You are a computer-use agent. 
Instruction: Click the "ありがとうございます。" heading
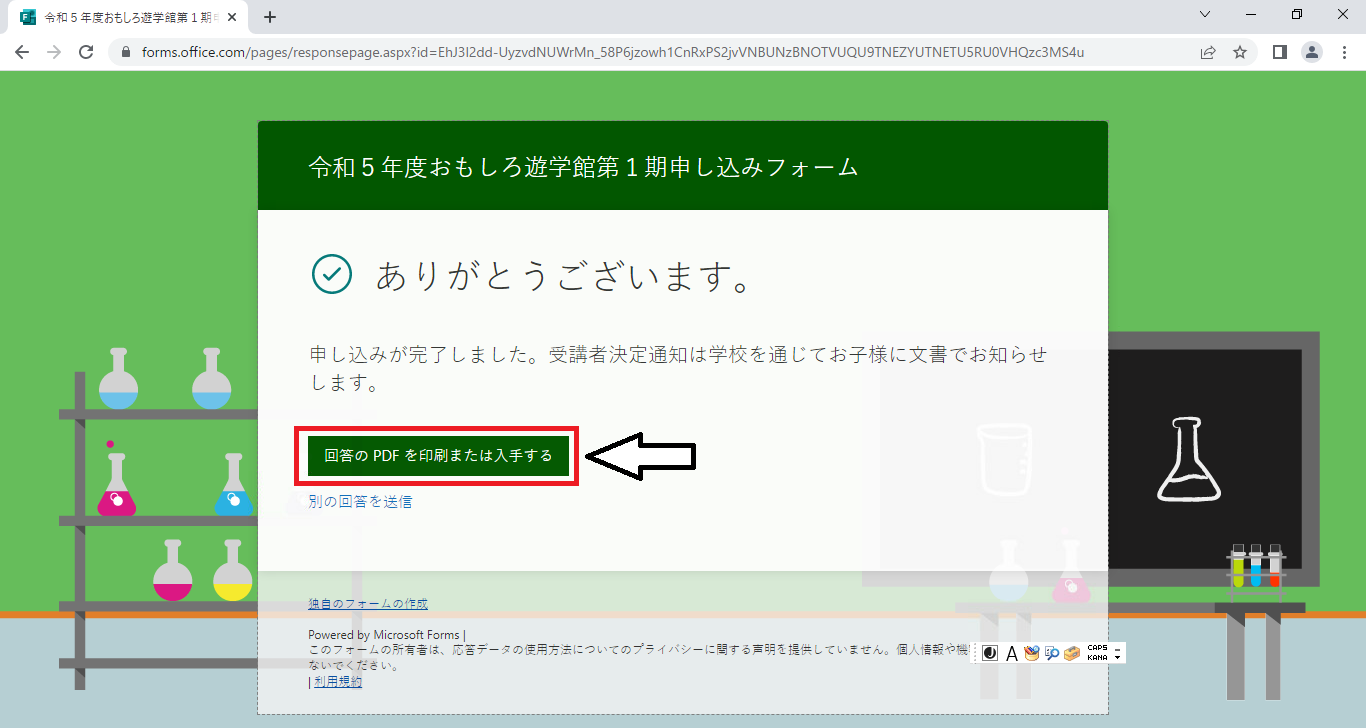563,275
